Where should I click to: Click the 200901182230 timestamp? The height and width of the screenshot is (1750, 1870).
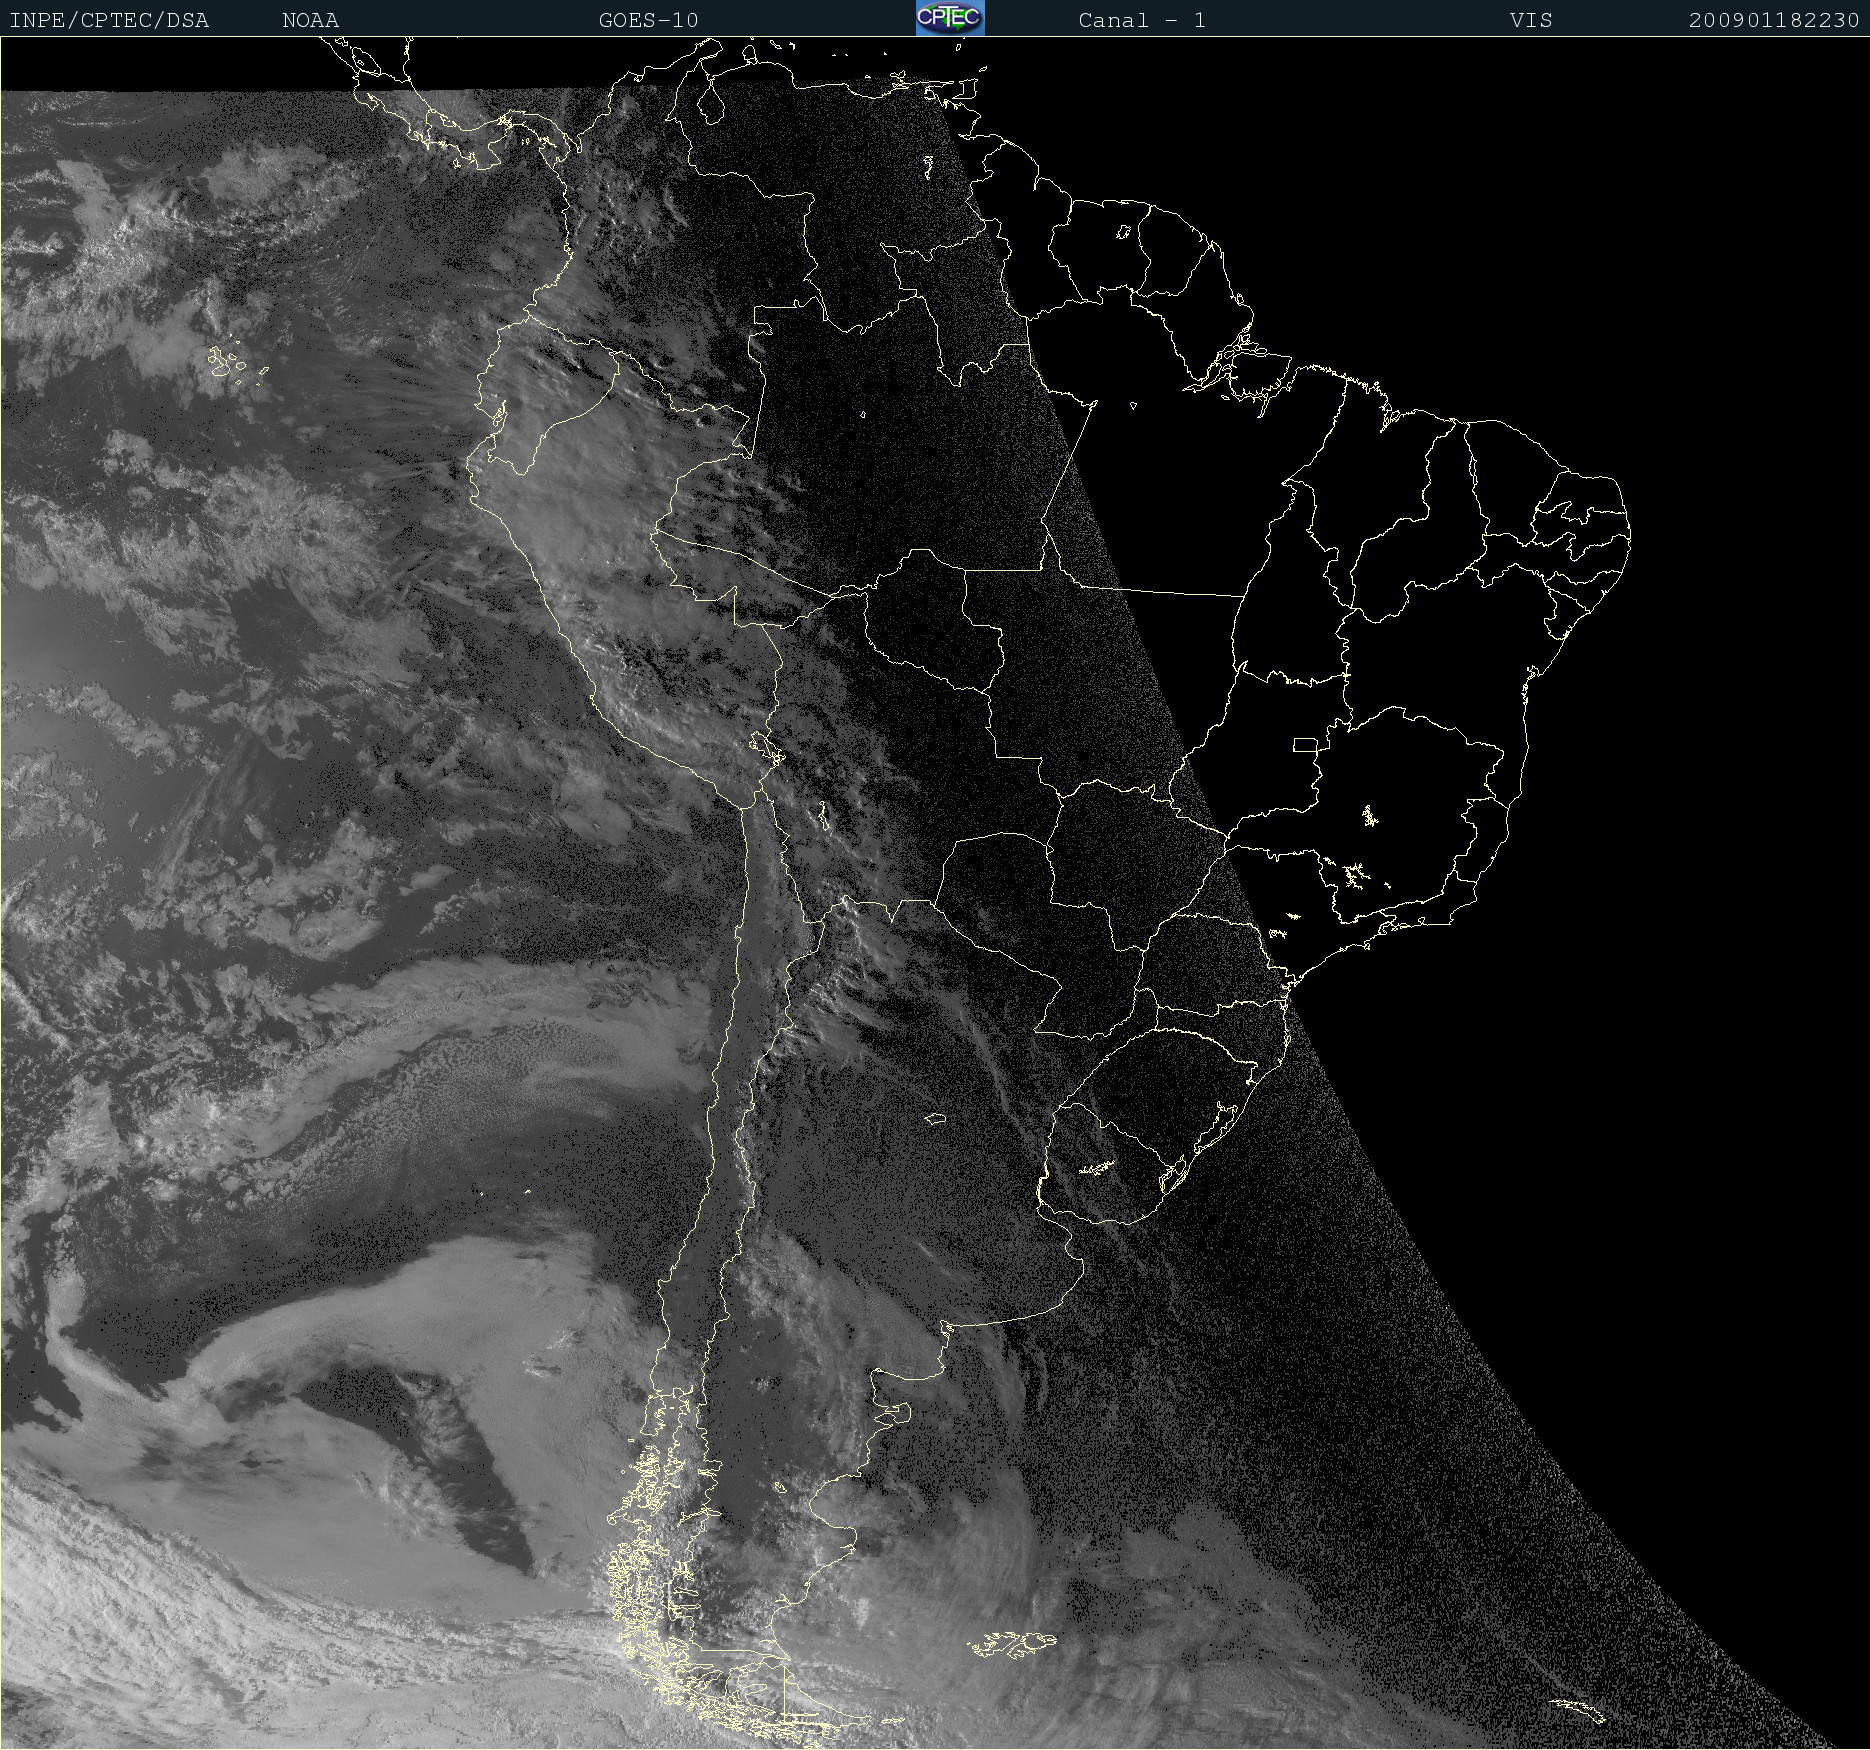[x=1774, y=20]
